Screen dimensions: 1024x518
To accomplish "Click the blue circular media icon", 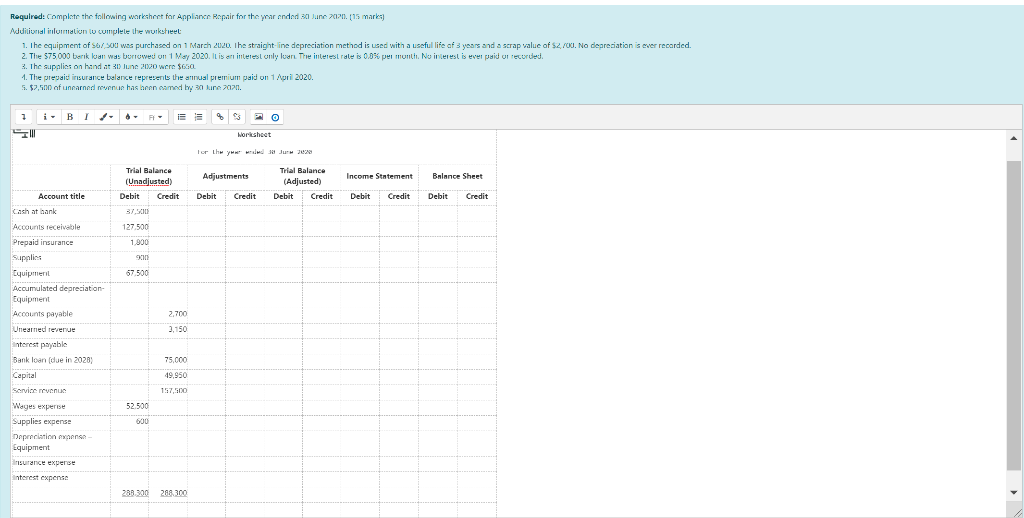I will click(x=275, y=117).
